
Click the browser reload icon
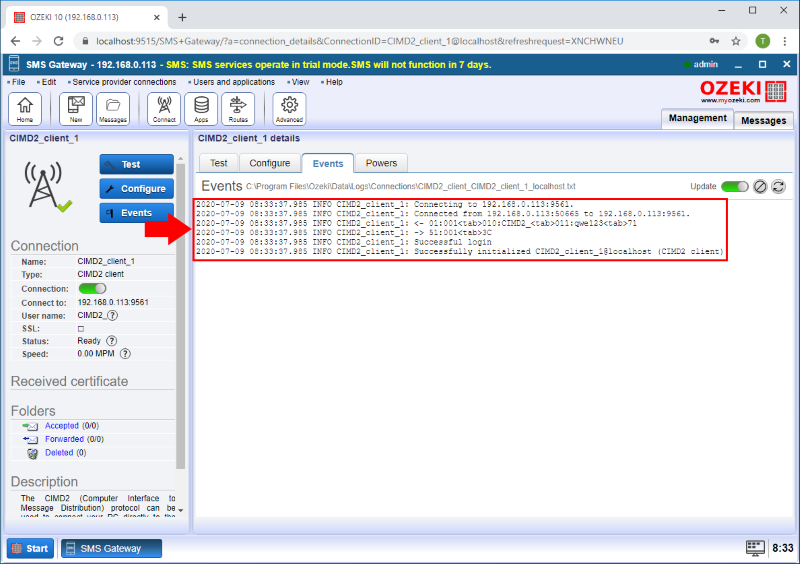[59, 41]
